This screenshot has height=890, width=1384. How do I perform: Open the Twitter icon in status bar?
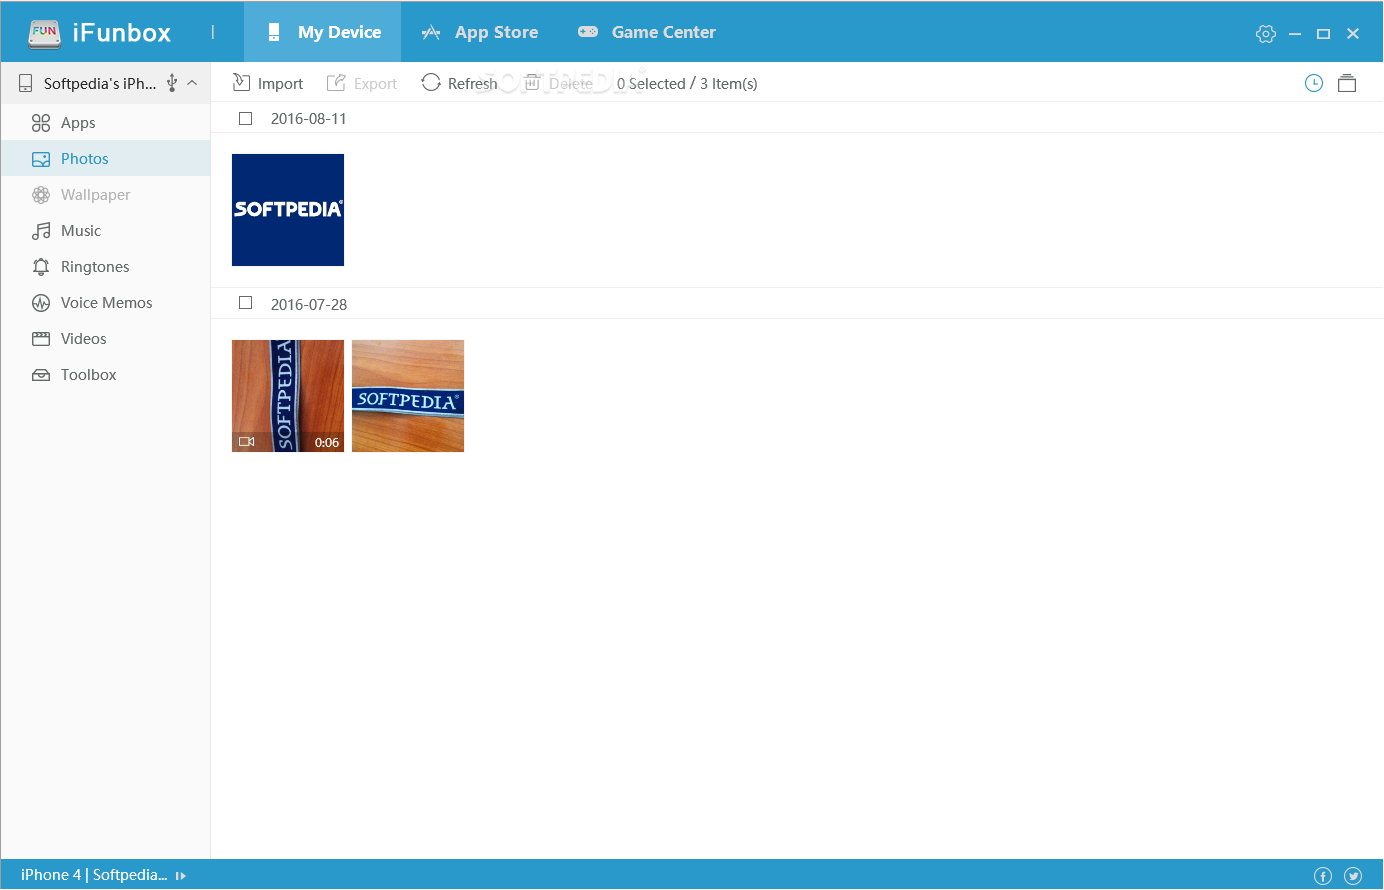(x=1353, y=876)
